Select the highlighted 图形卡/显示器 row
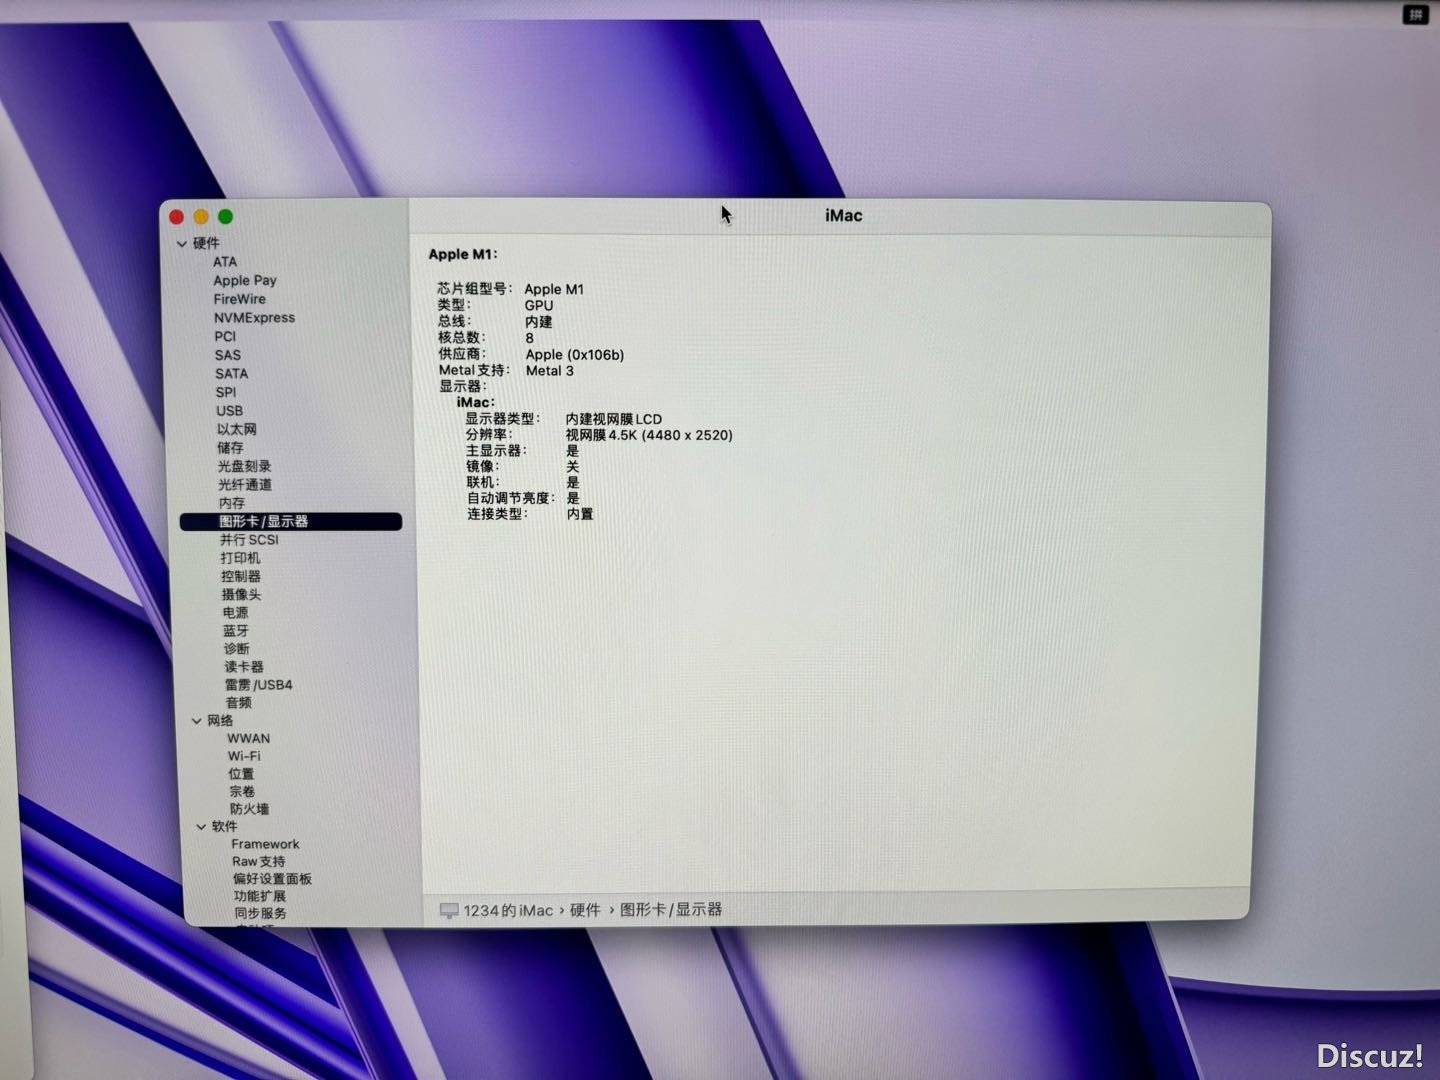This screenshot has width=1440, height=1080. coord(291,522)
